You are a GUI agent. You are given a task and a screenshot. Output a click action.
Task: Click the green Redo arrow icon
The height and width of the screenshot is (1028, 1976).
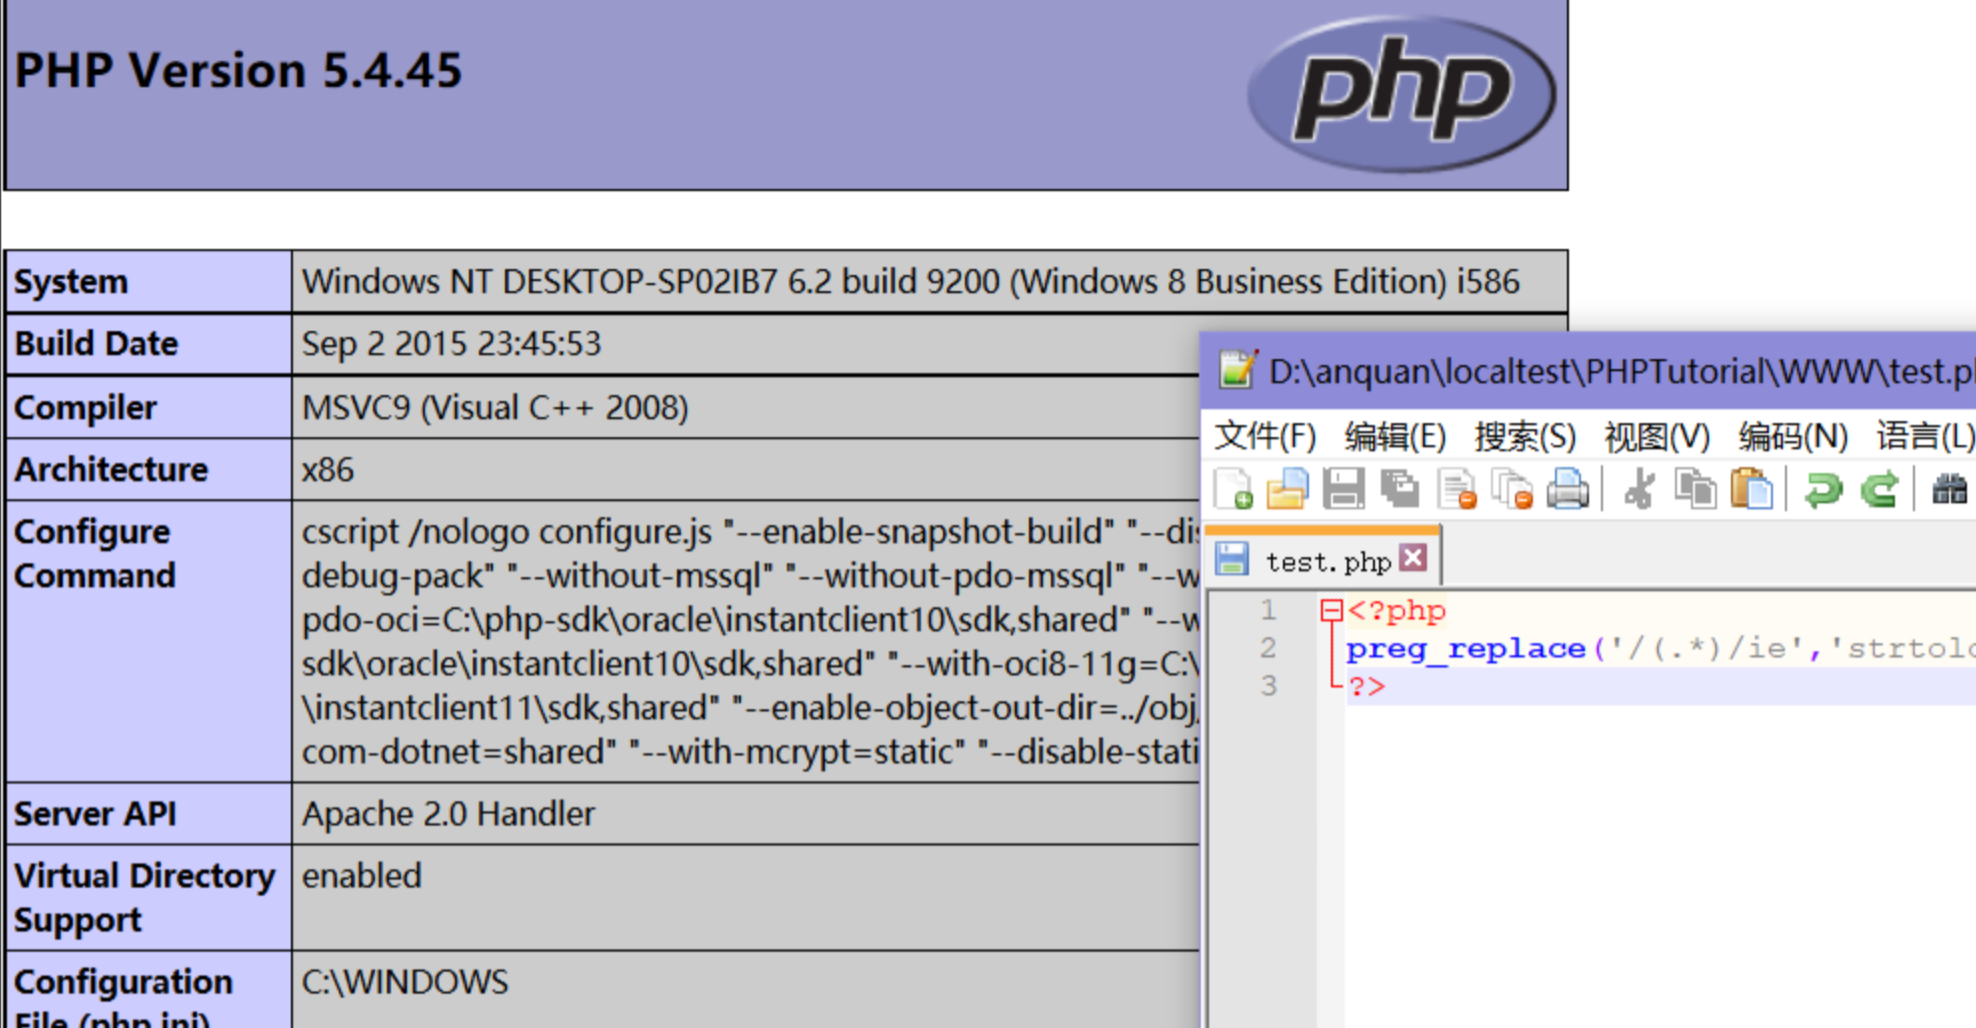tap(1880, 490)
